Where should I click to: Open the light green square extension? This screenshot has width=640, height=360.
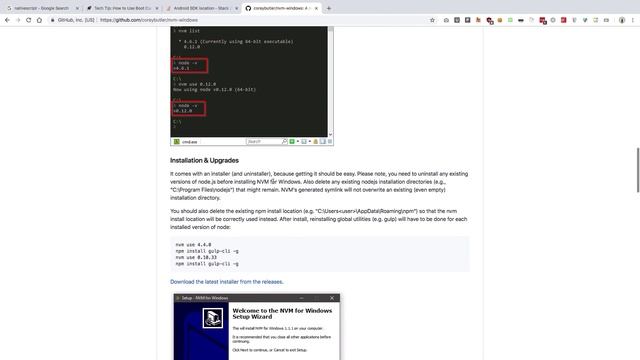[510, 20]
